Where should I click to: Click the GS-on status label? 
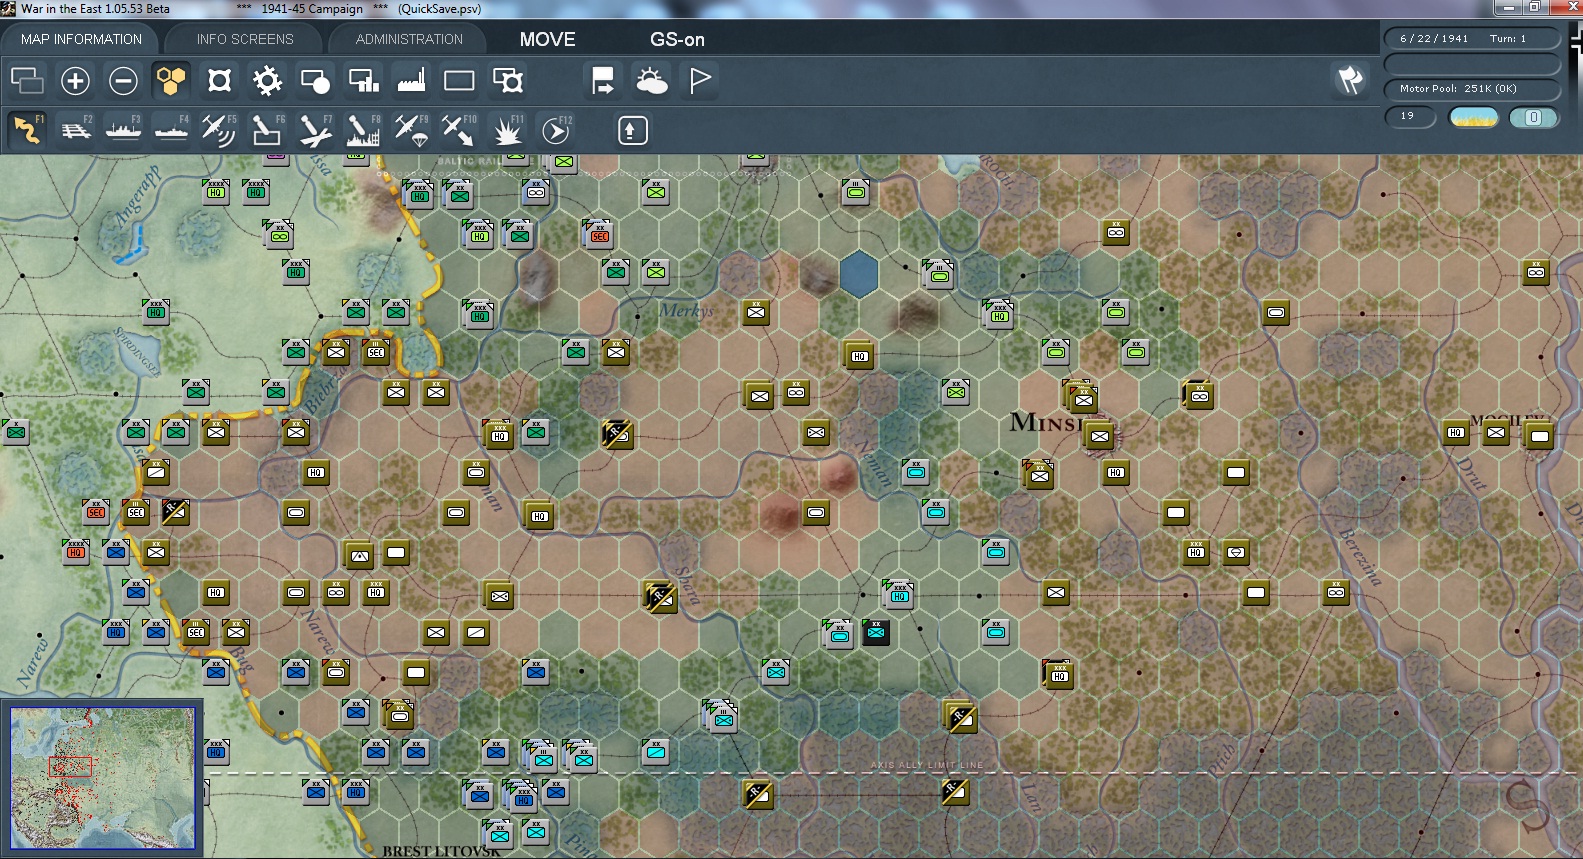pyautogui.click(x=677, y=39)
